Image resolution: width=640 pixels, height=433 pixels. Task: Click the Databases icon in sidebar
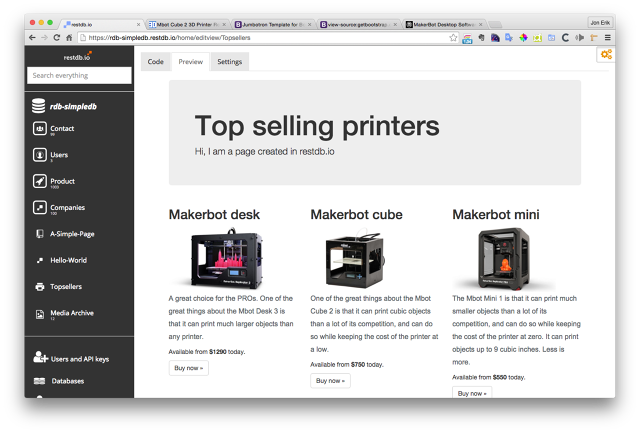pyautogui.click(x=40, y=381)
